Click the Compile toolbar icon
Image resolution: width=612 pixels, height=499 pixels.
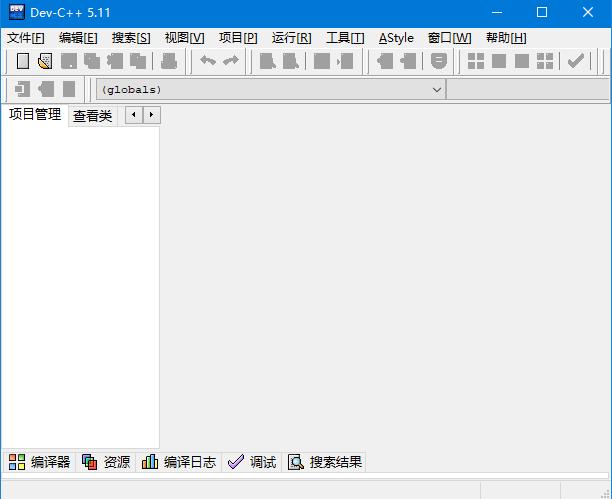476,61
